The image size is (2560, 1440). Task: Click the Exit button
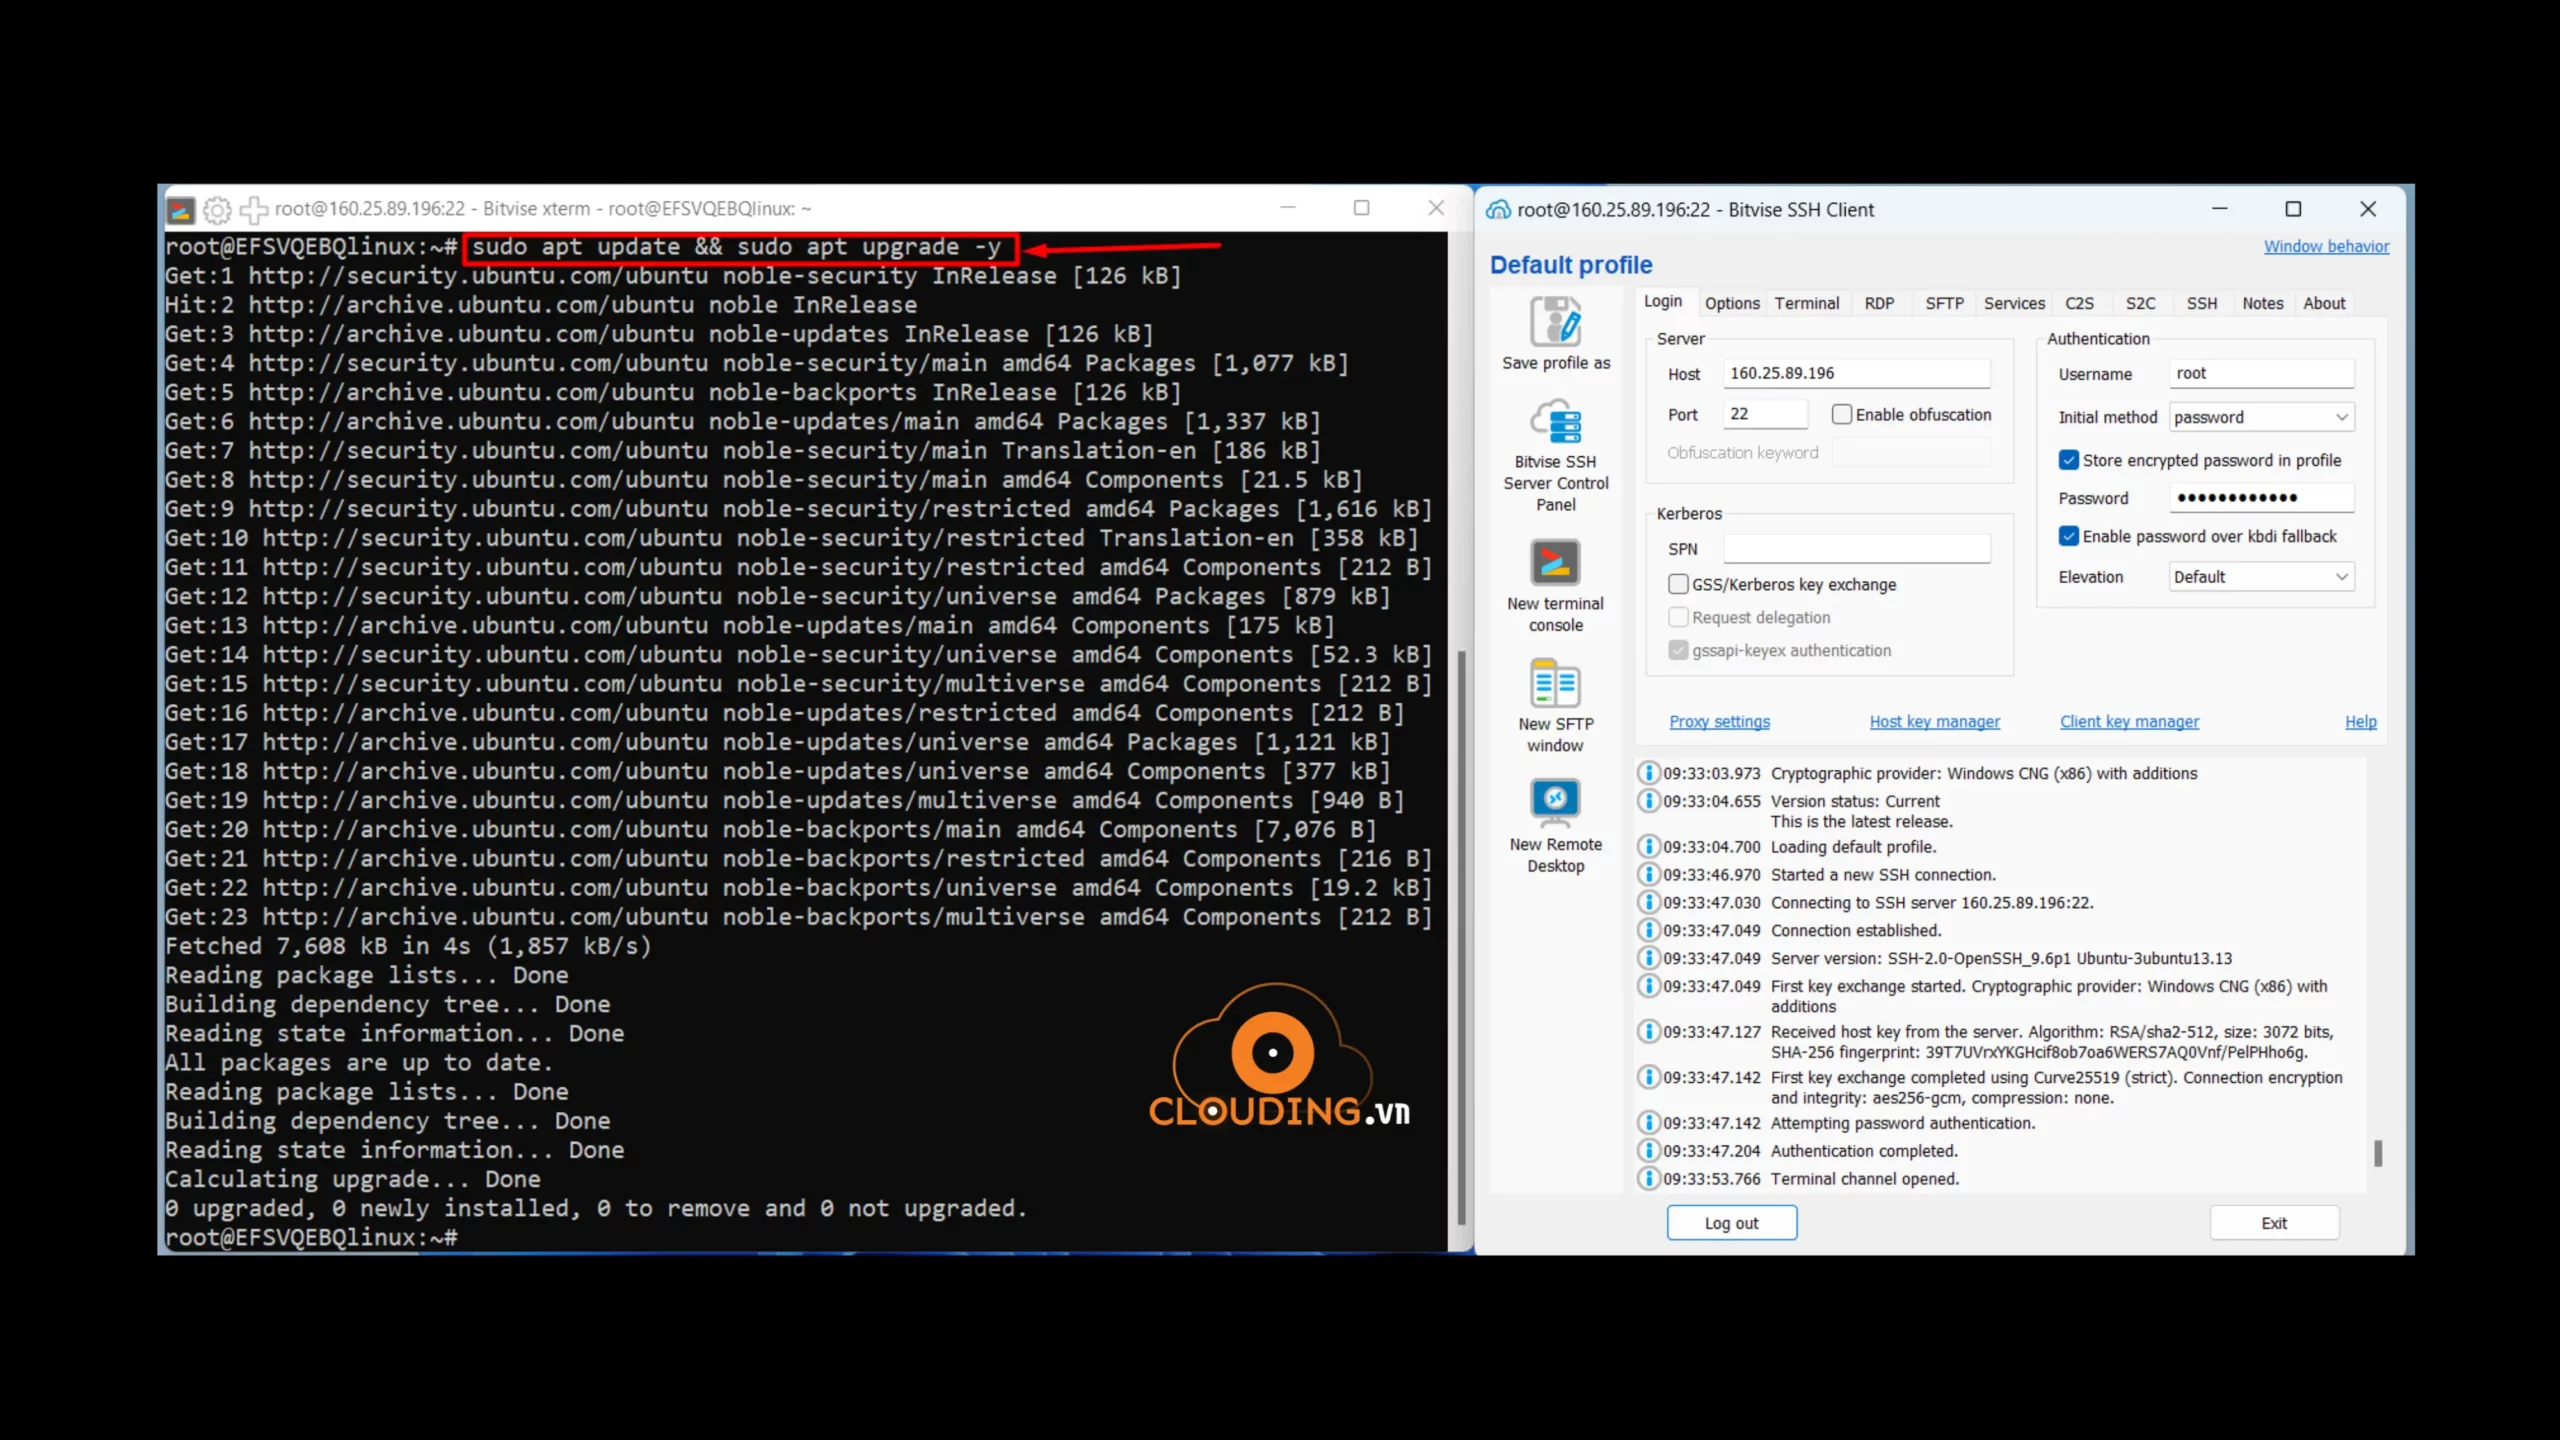[x=2274, y=1223]
